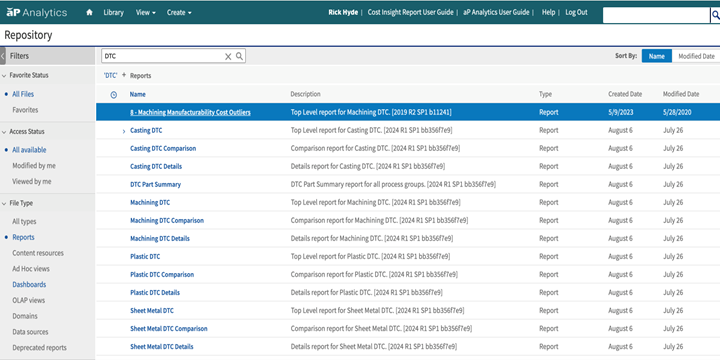720x360 pixels.
Task: Open Machining DTC Comparison report
Action: coord(167,220)
